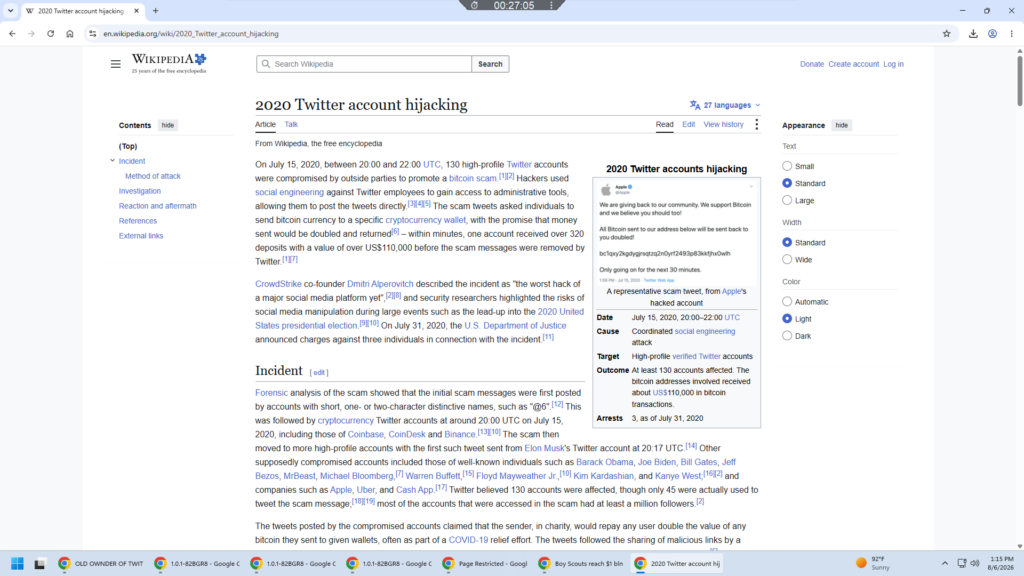Edit the Incident section
Image resolution: width=1024 pixels, height=576 pixels.
coord(319,373)
